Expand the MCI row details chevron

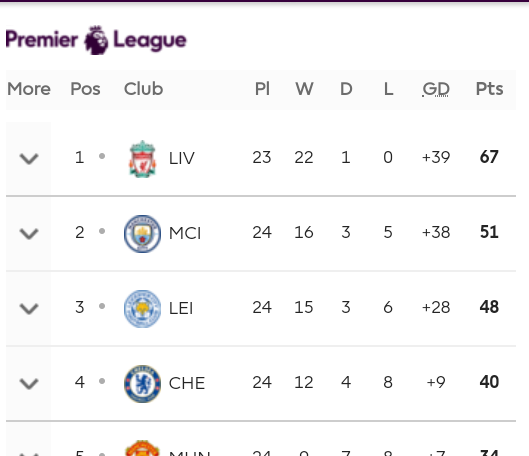29,233
